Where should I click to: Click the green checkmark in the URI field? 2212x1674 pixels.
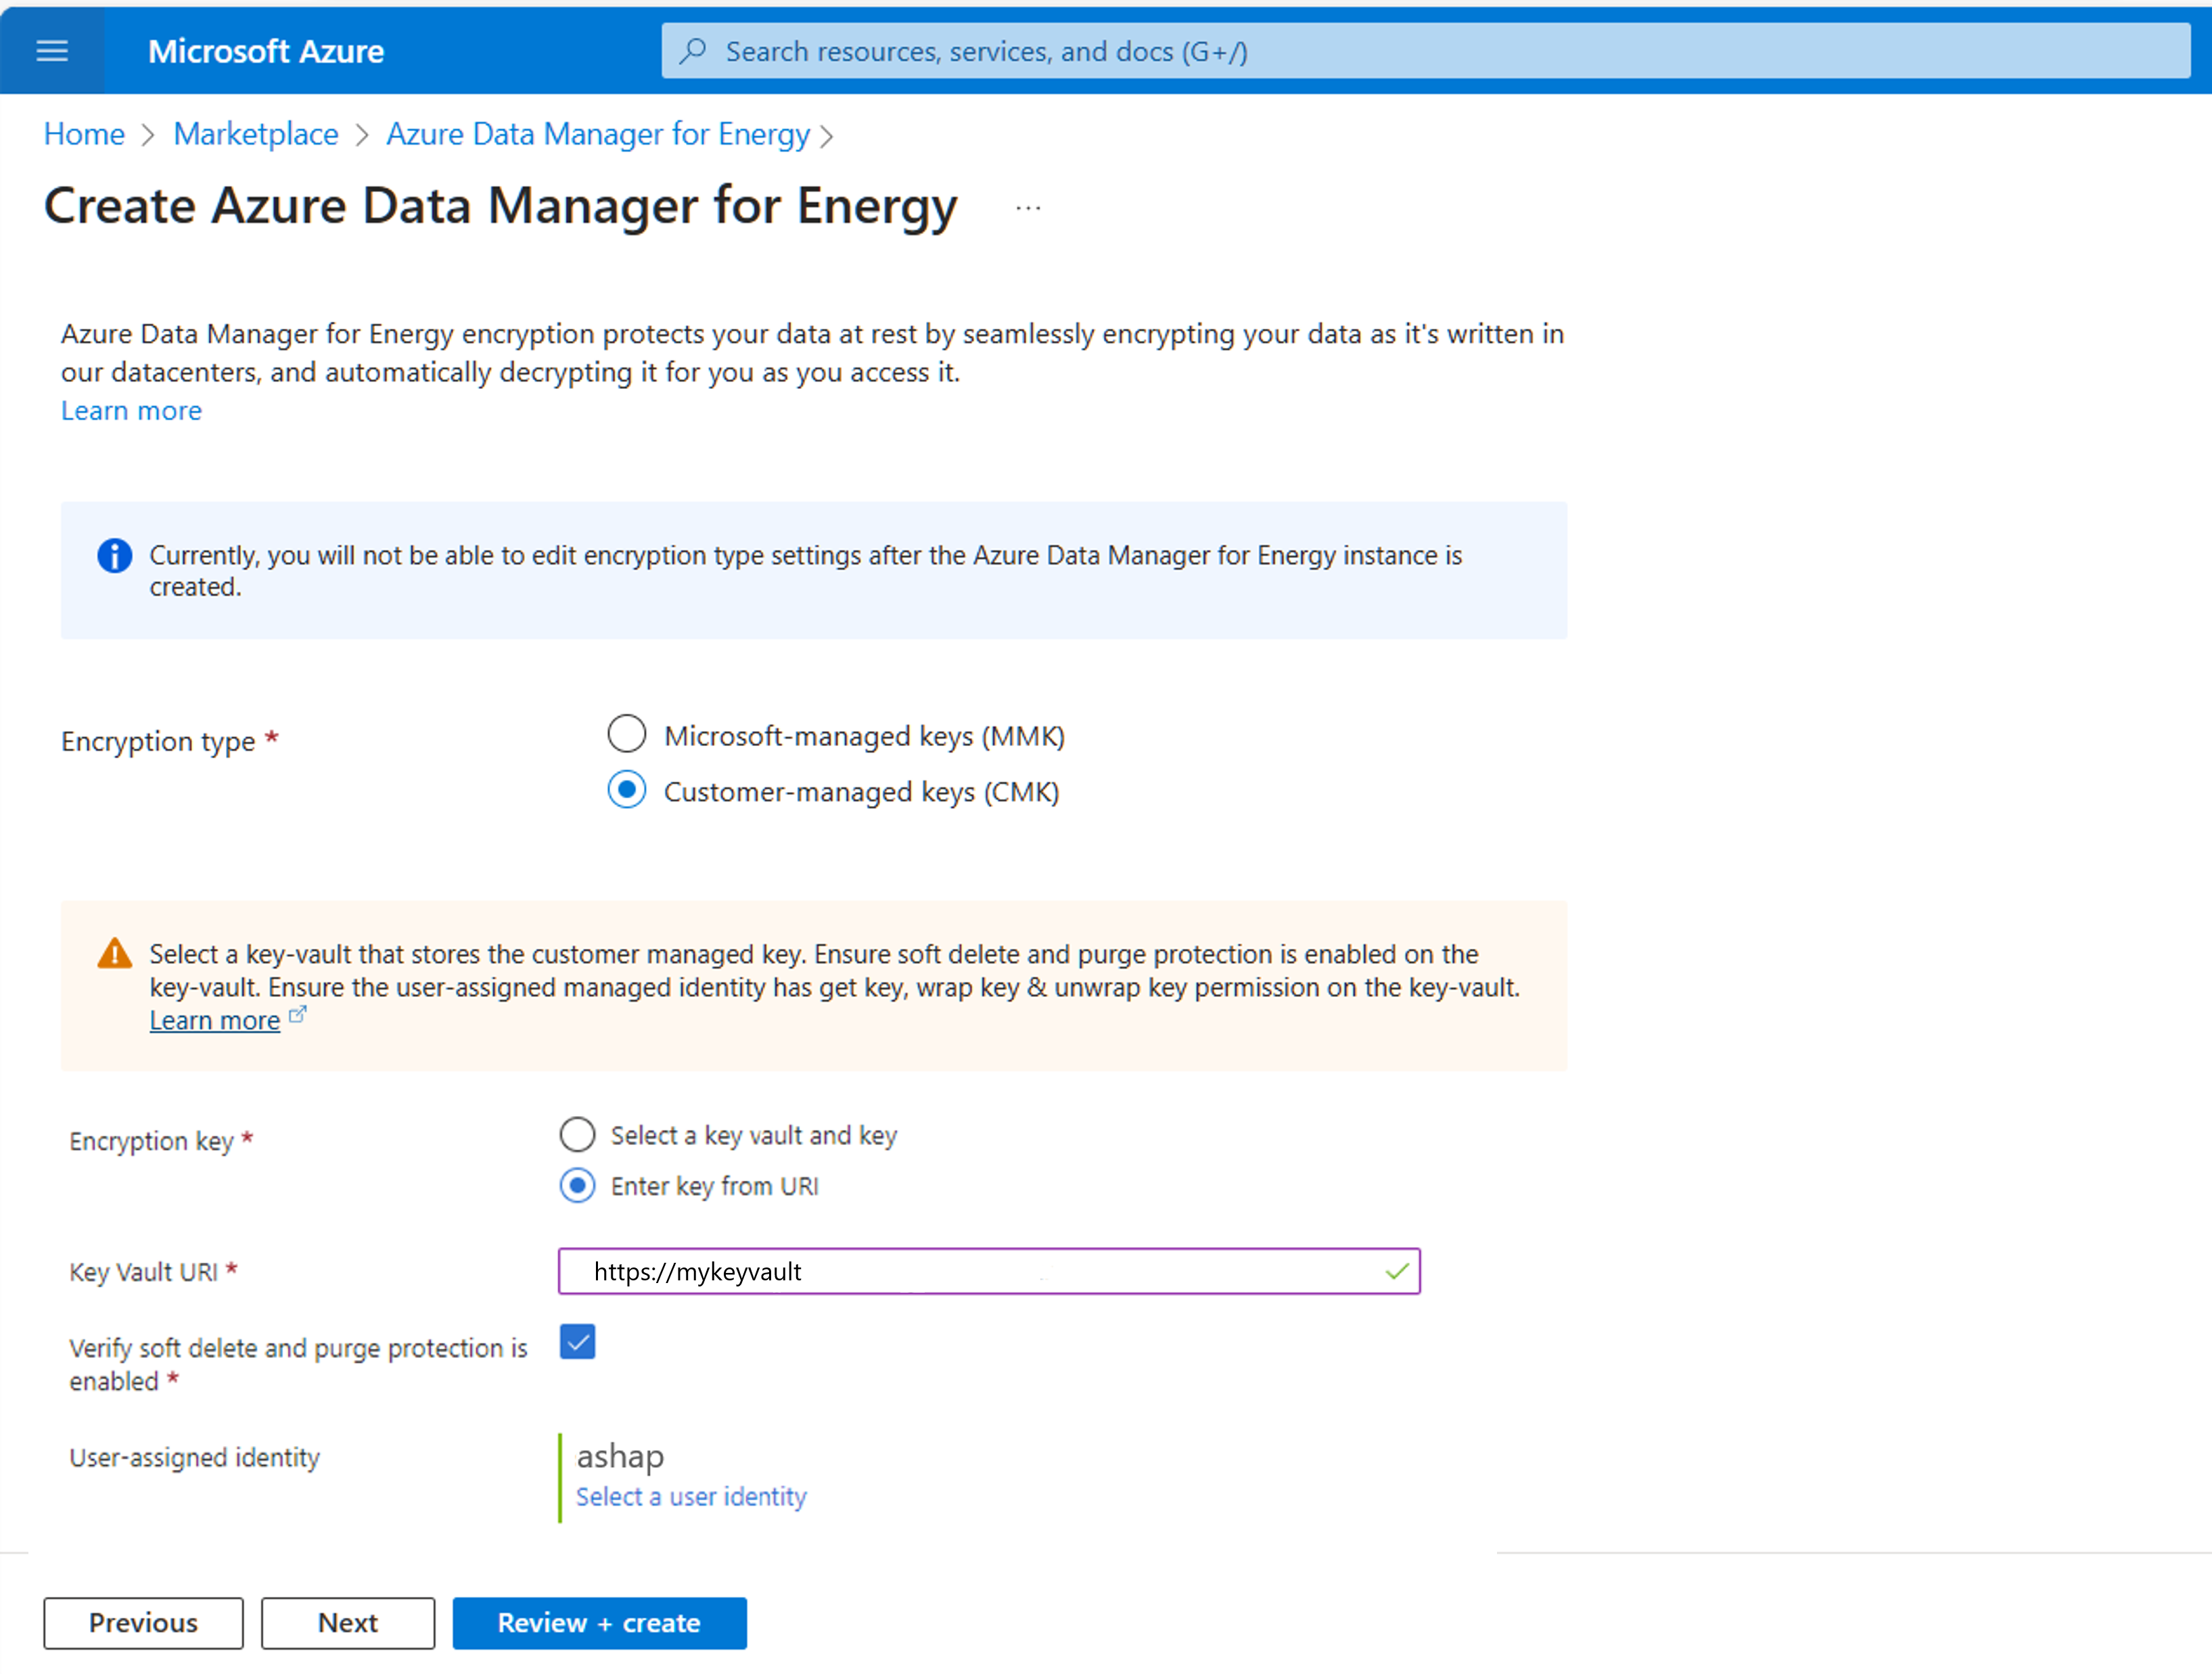click(1395, 1271)
